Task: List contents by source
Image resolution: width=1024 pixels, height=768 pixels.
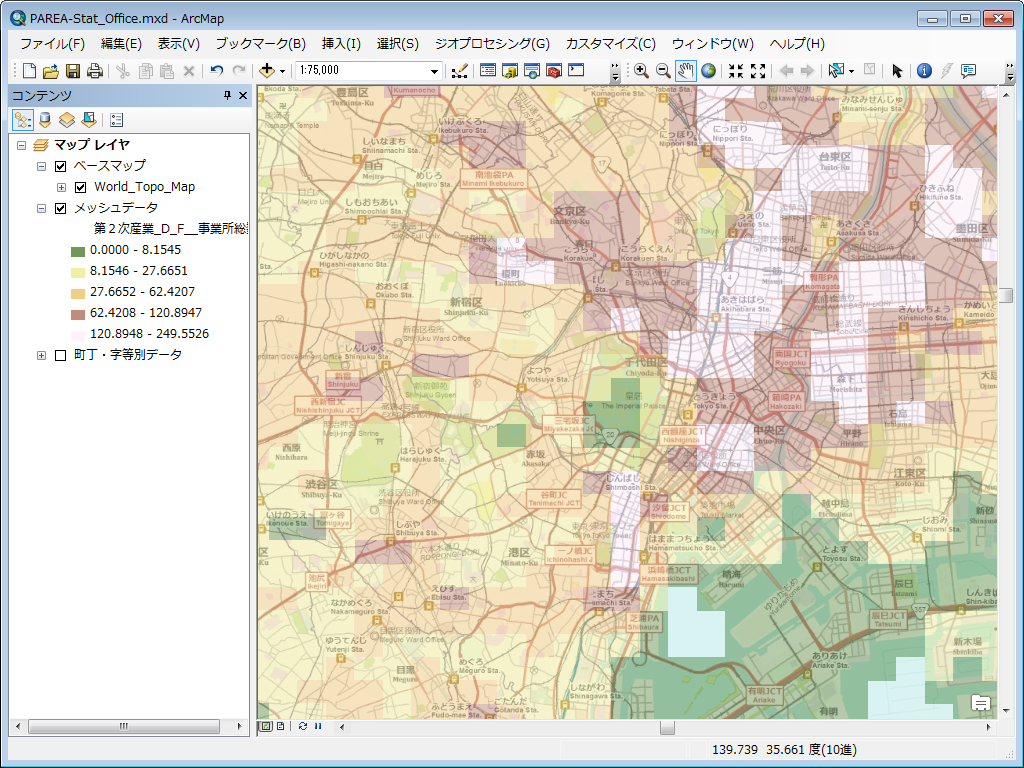Action: click(x=45, y=120)
